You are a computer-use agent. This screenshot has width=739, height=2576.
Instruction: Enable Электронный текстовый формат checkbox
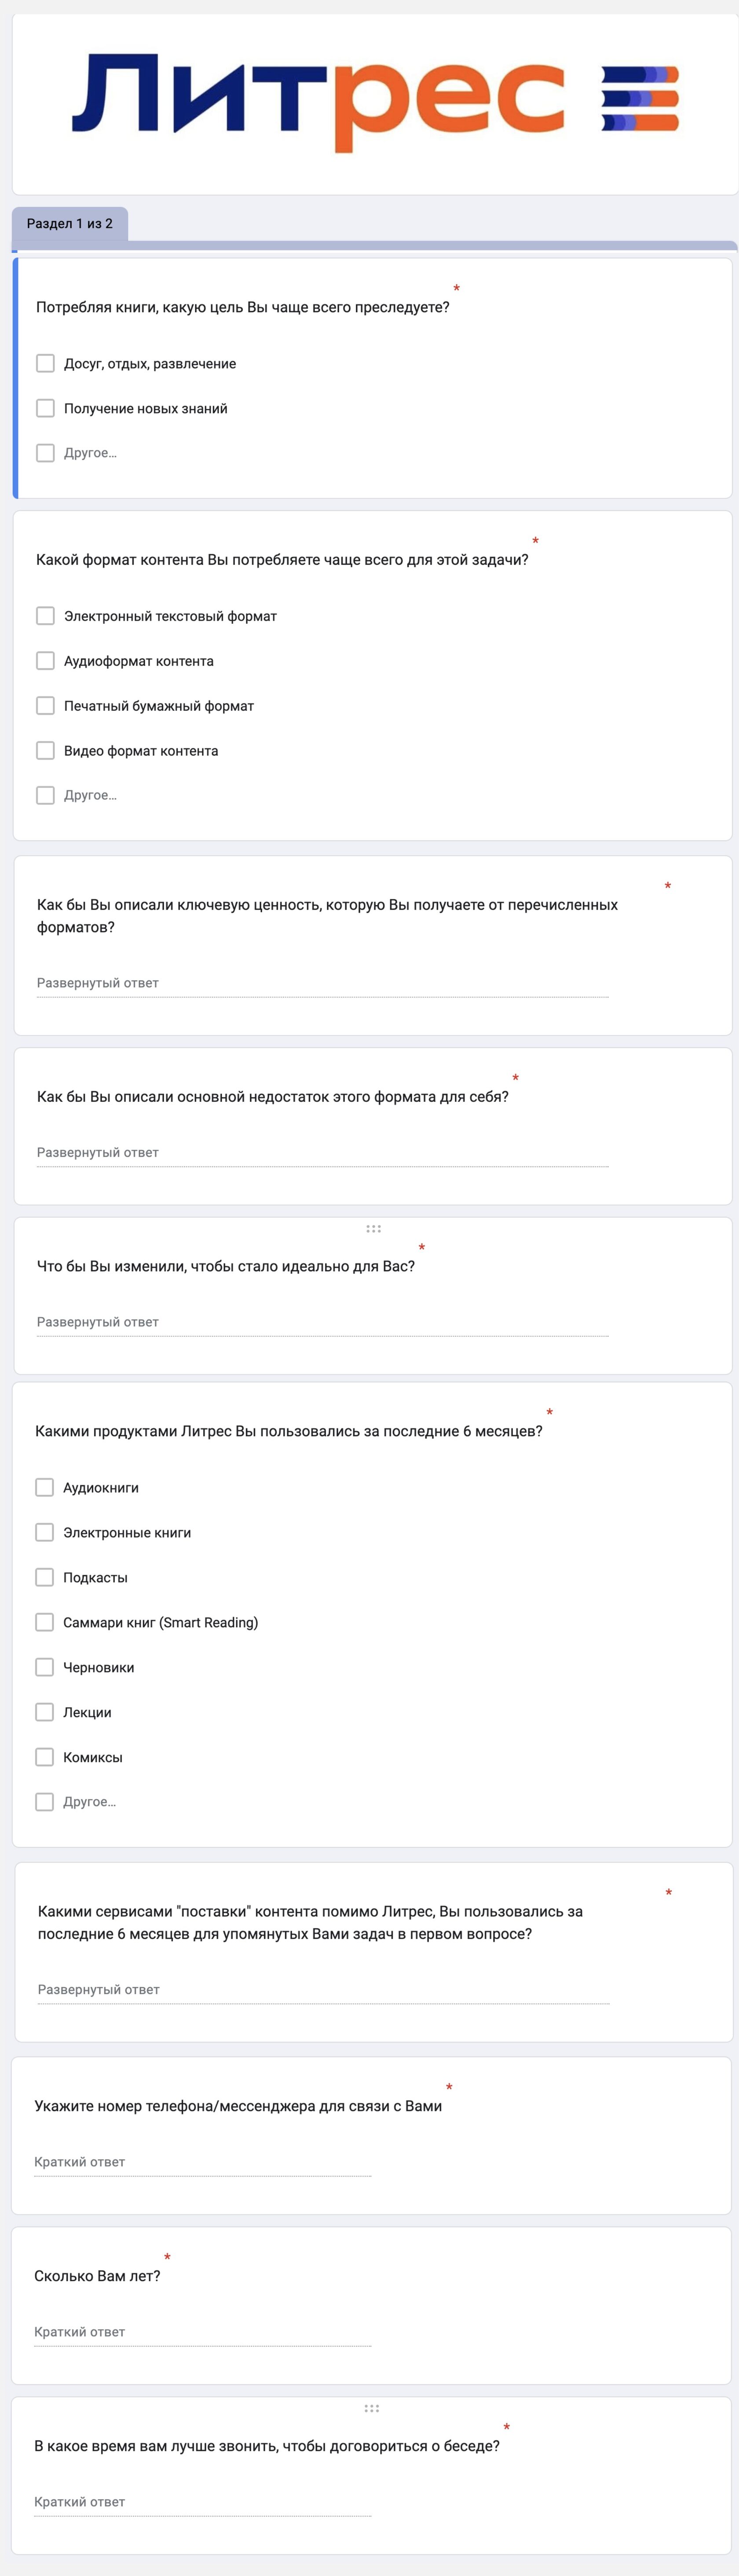click(x=45, y=616)
